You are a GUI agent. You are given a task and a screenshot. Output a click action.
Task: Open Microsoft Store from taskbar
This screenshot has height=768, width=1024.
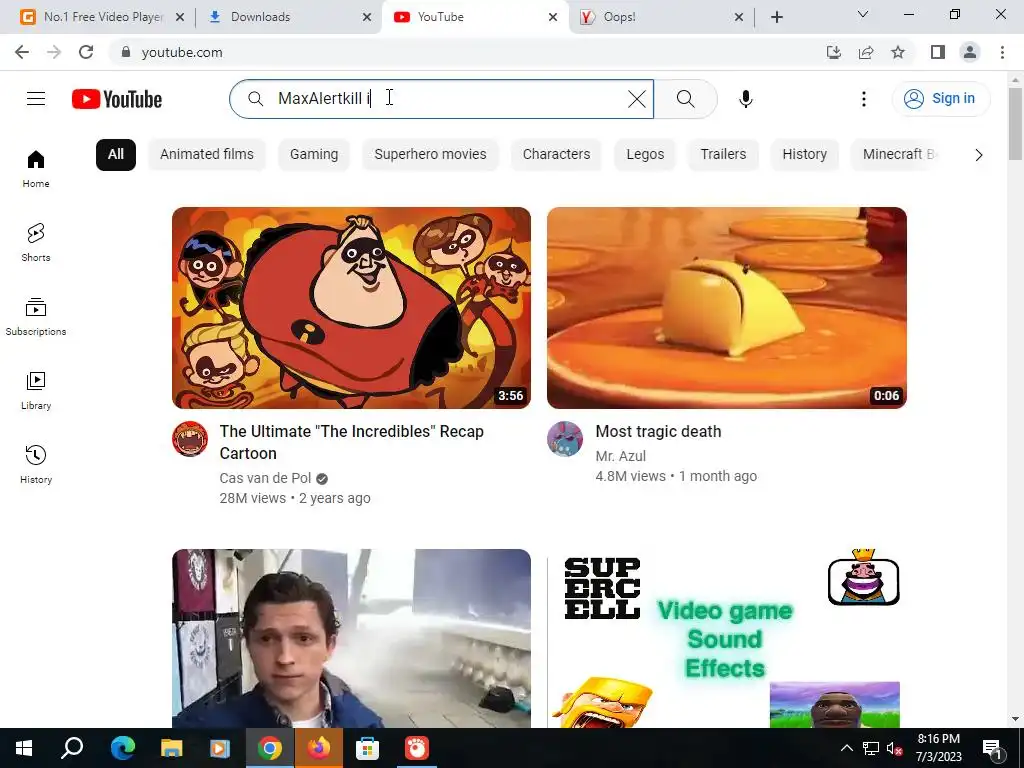368,748
